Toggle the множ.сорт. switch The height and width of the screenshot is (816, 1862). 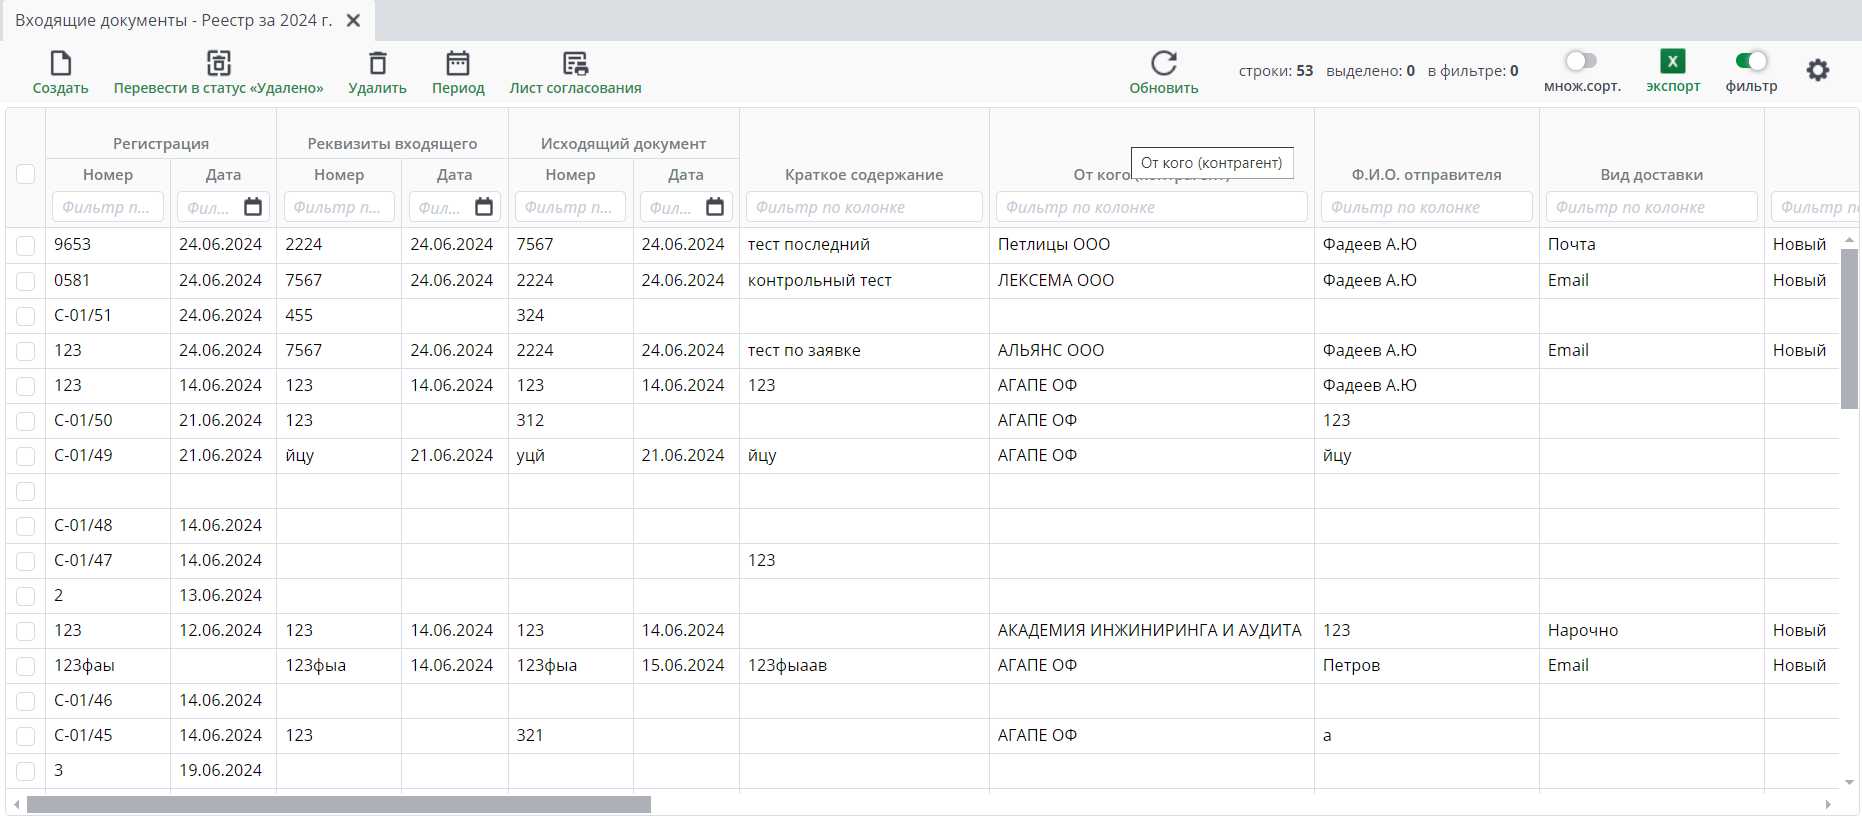pos(1581,61)
